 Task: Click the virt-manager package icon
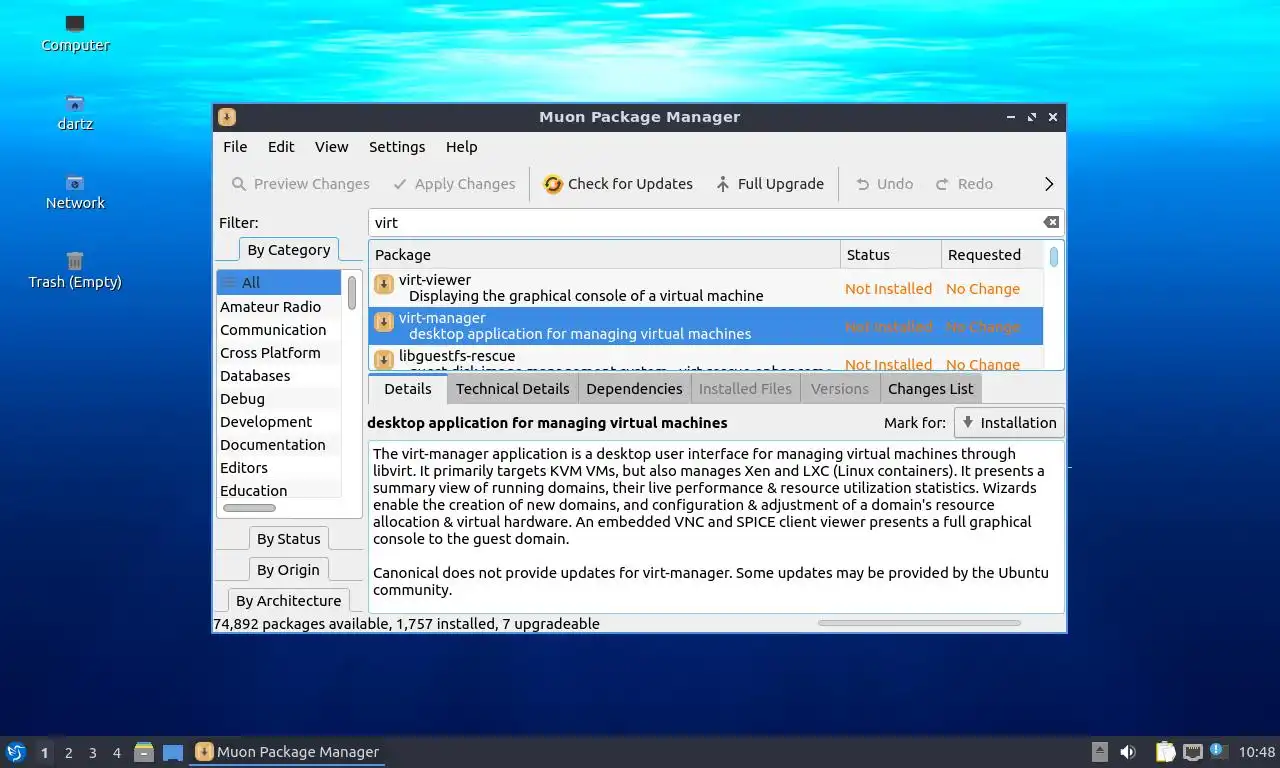point(383,323)
